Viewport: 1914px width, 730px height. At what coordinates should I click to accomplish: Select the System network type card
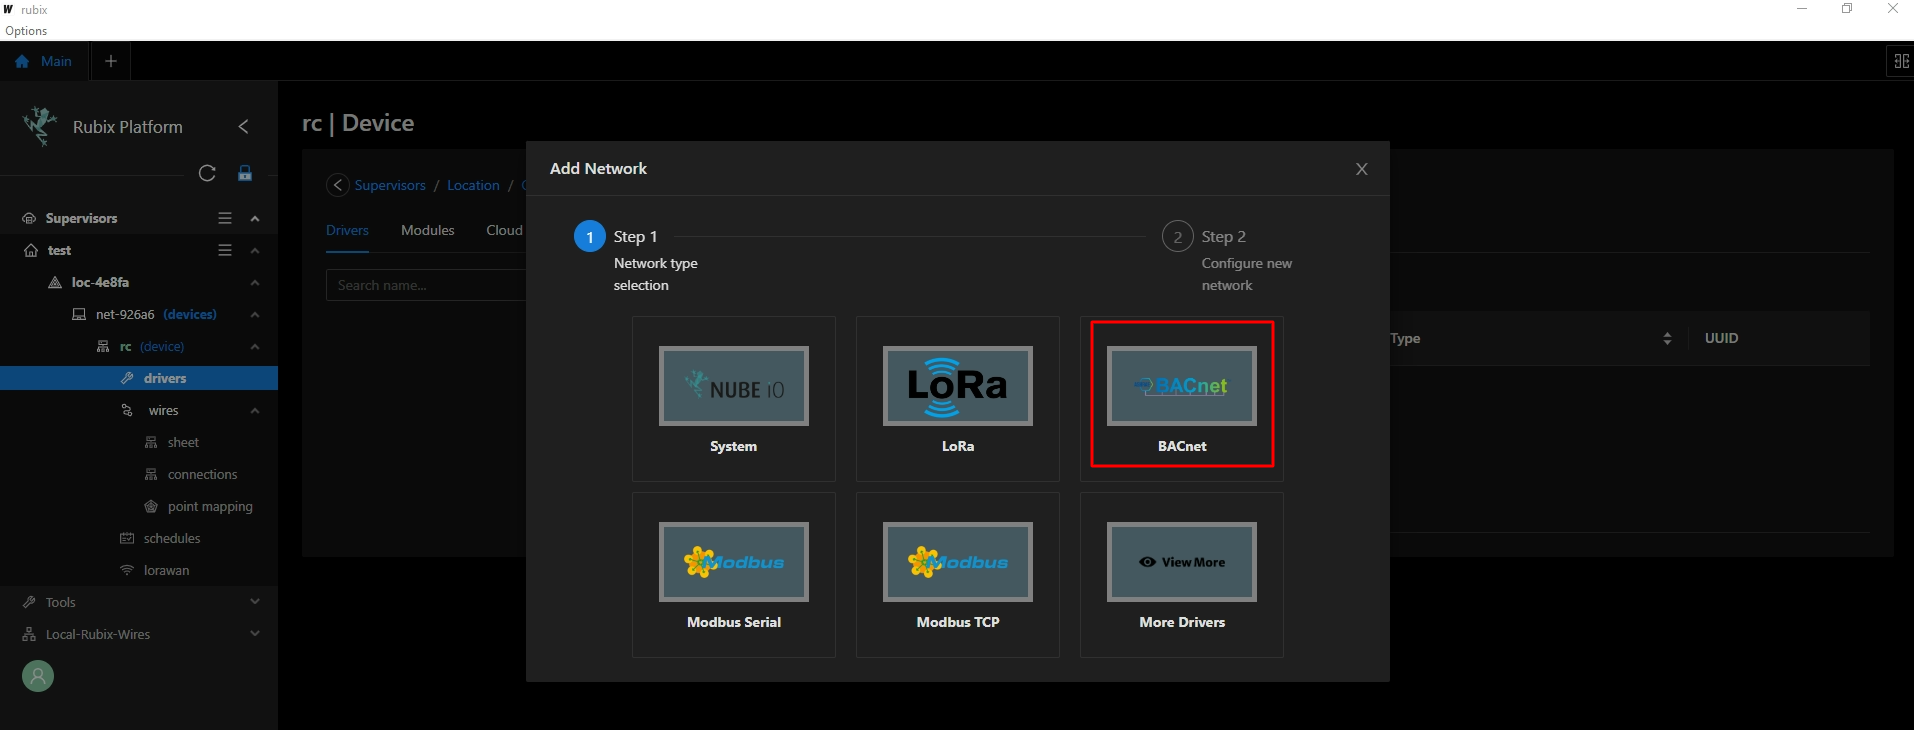[733, 399]
